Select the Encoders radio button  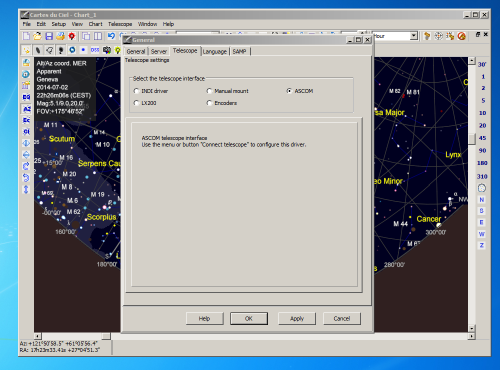209,103
